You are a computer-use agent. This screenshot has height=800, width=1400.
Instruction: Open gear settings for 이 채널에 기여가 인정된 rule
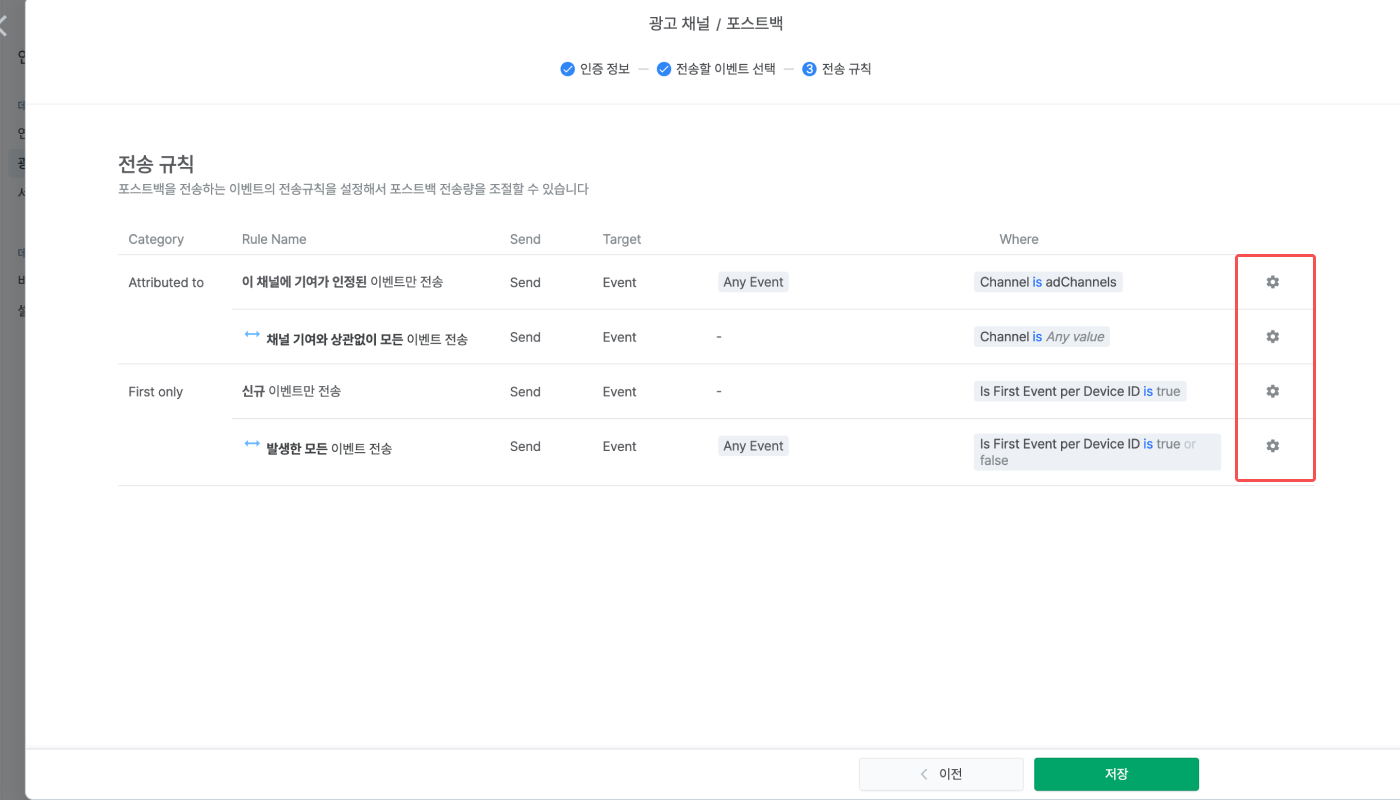[x=1272, y=282]
